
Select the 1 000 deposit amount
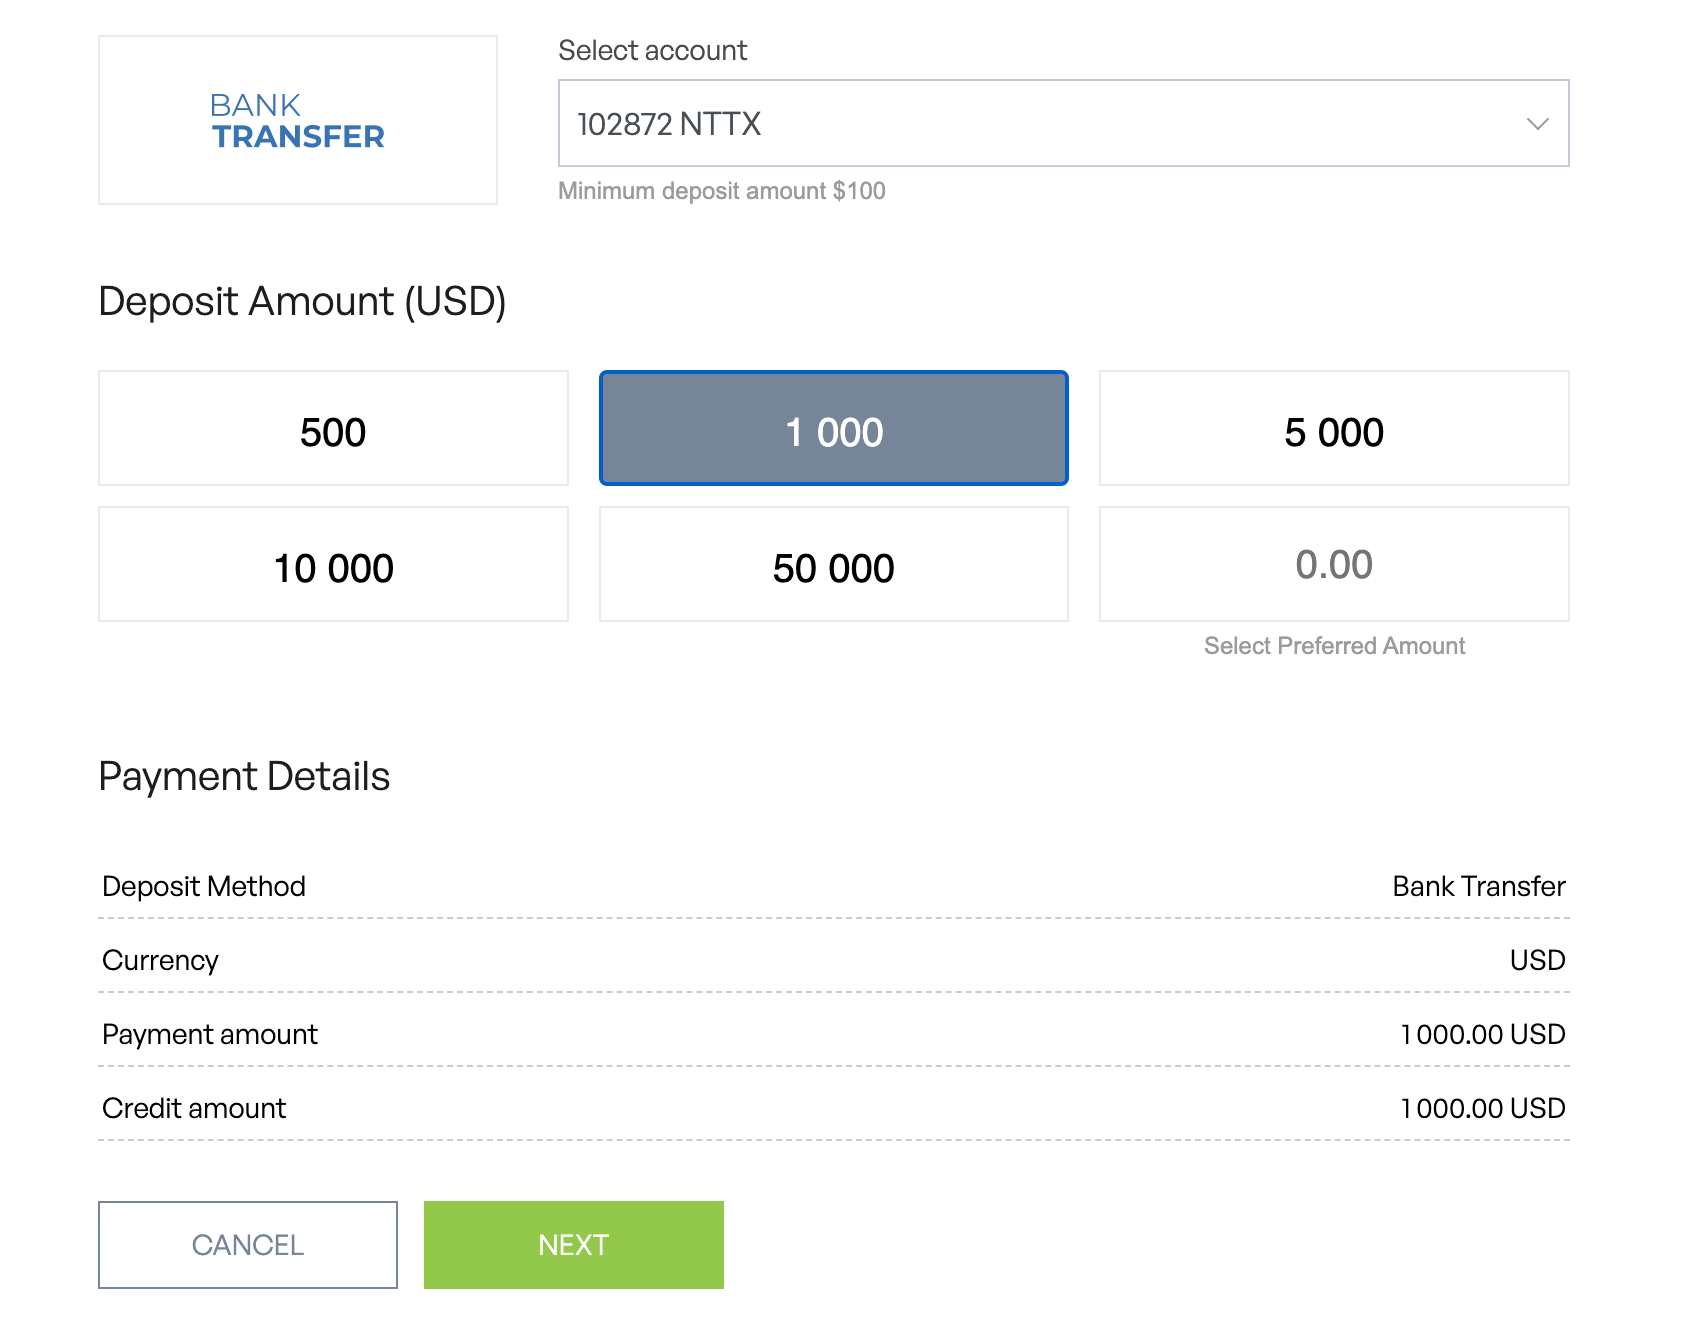(834, 428)
